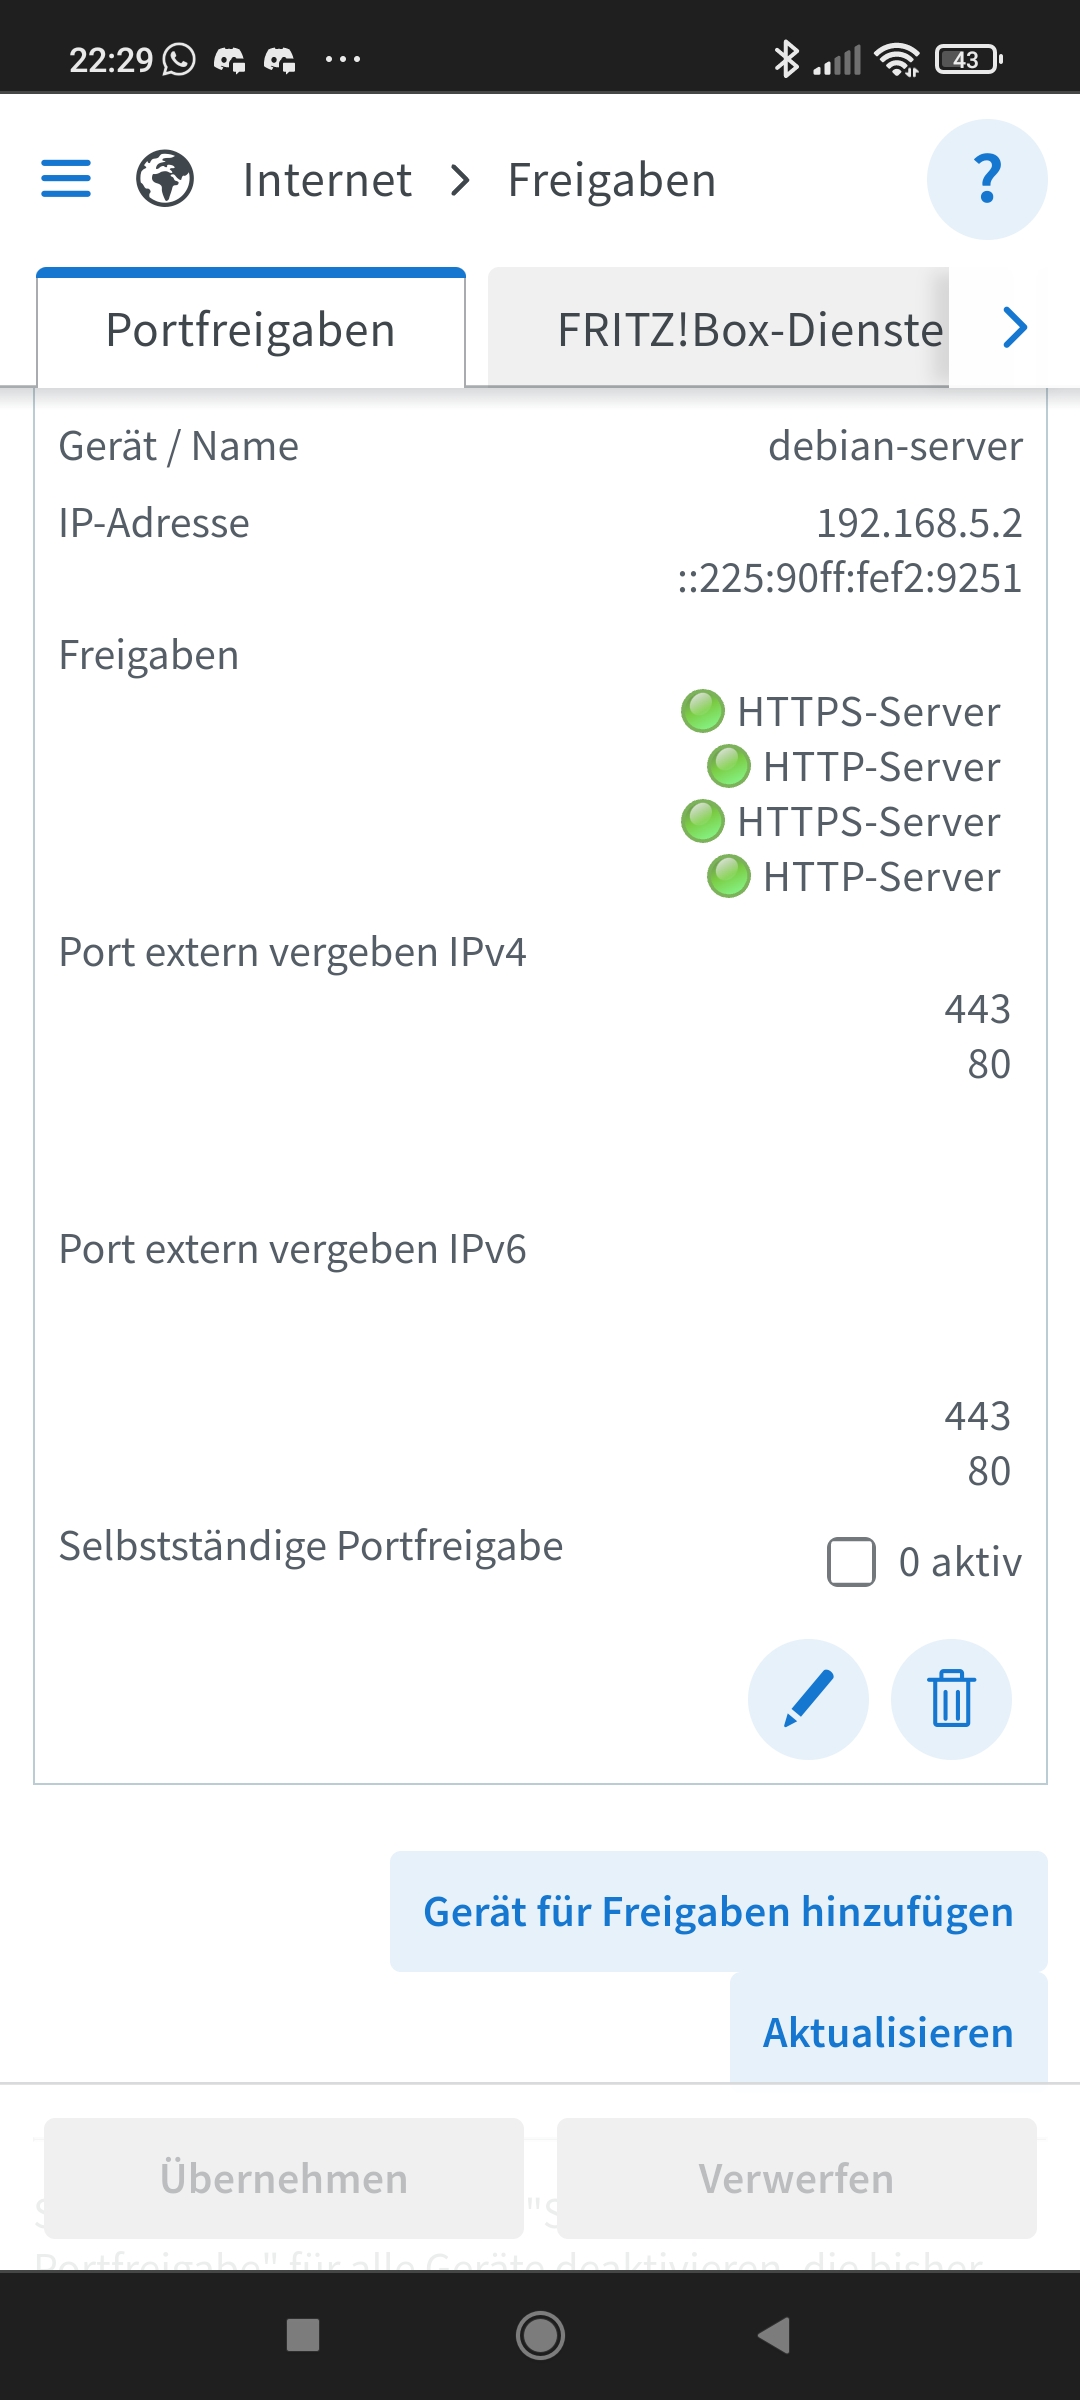1080x2400 pixels.
Task: Tap the first HTTPS-Server green status indicator
Action: click(703, 712)
